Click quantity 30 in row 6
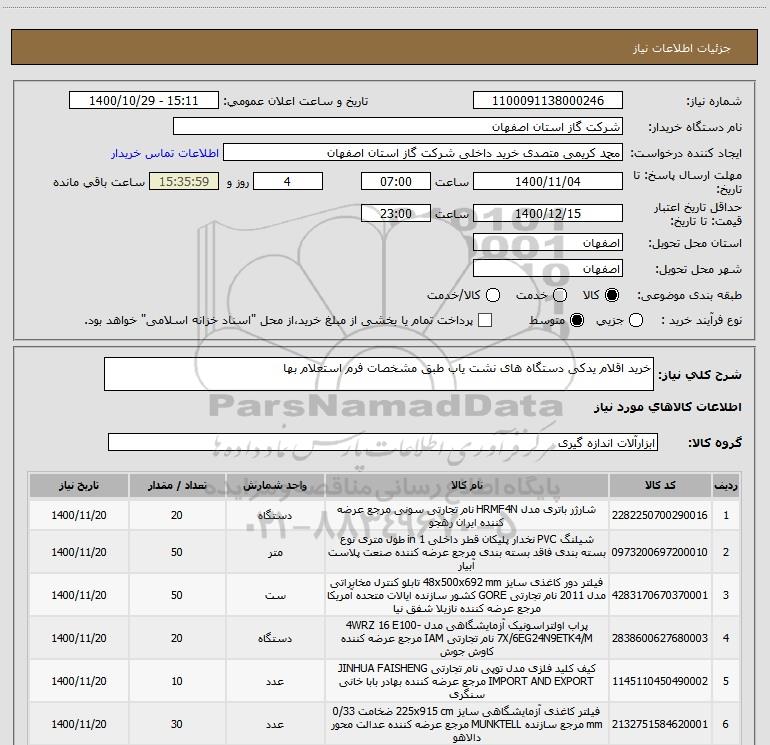 [x=177, y=724]
